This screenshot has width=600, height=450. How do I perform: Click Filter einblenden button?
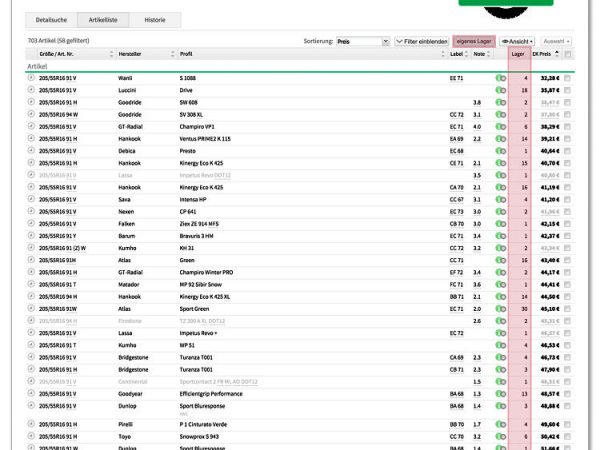click(x=421, y=41)
